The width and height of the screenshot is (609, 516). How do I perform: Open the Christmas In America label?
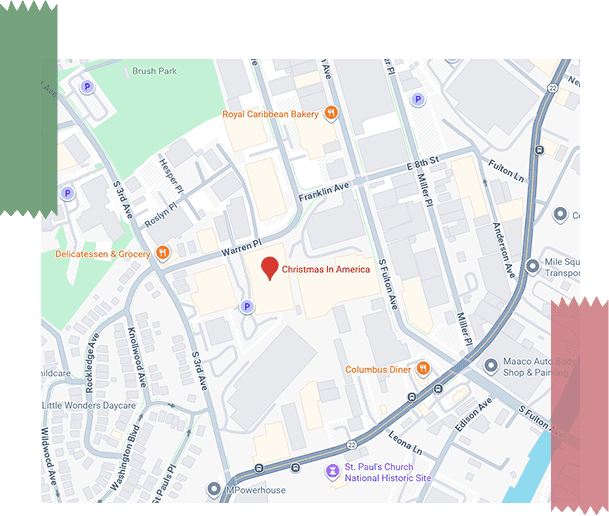[325, 269]
